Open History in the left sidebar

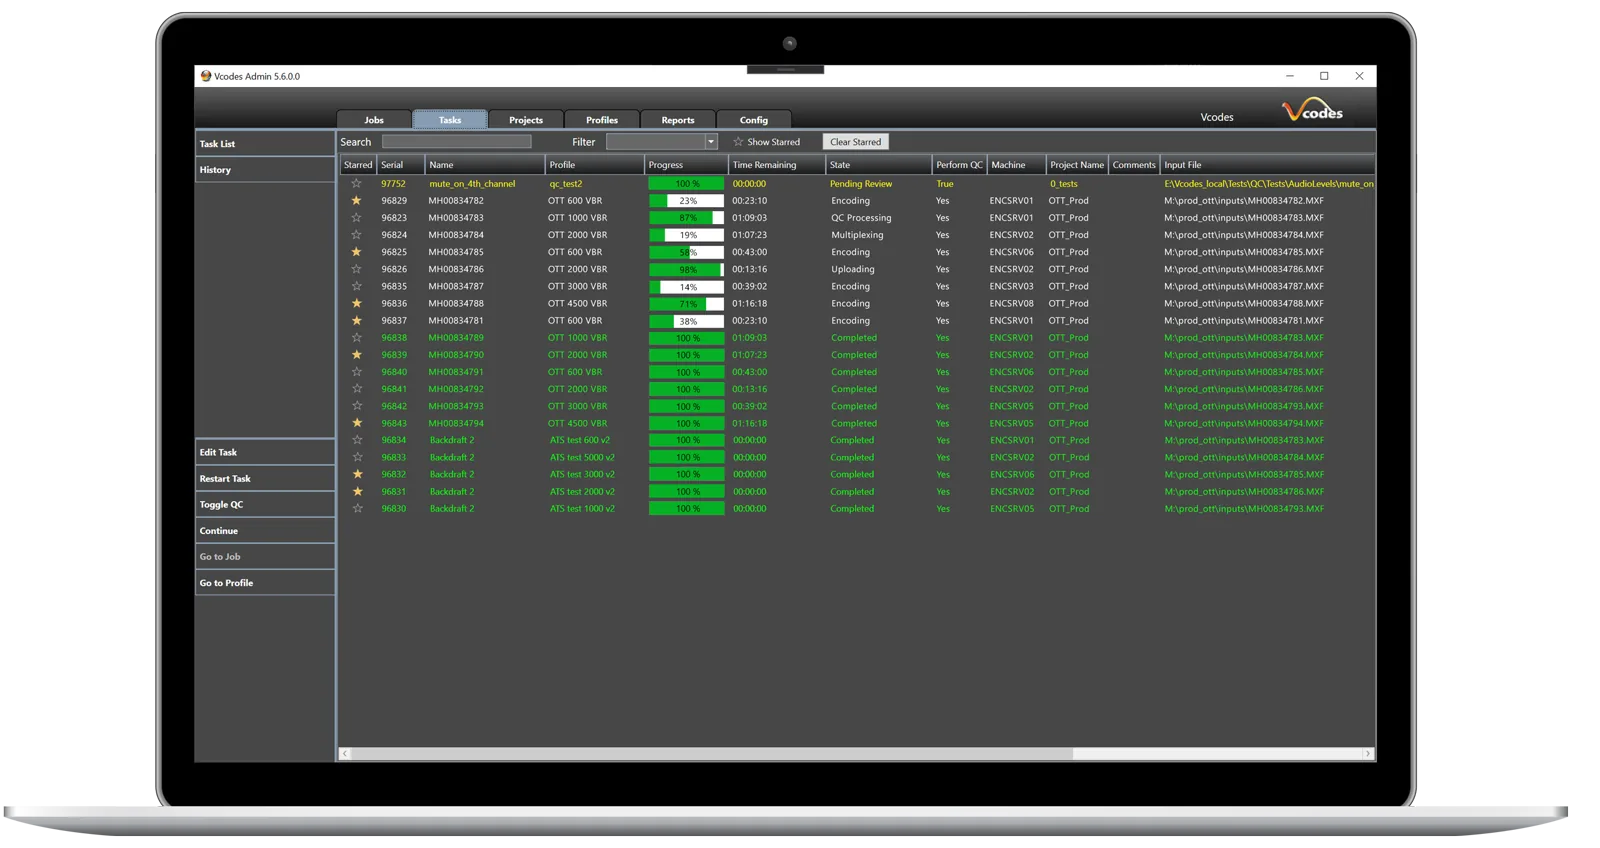tap(265, 170)
